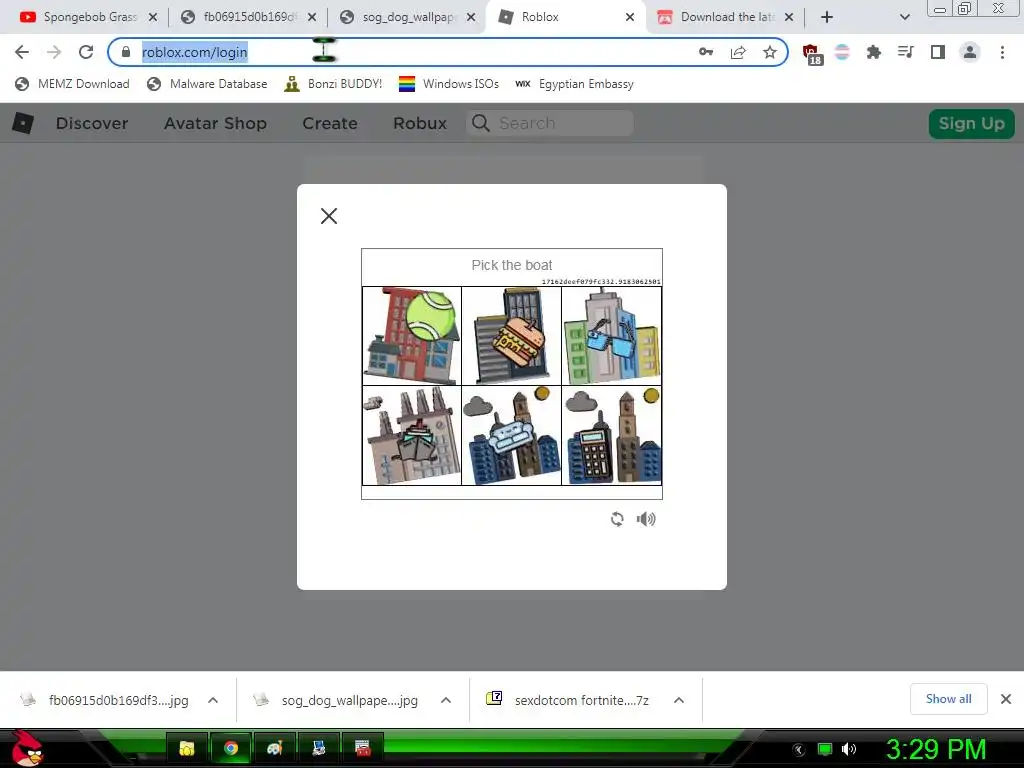Expand options for sog_dog_wallpape jpg download

(446, 700)
